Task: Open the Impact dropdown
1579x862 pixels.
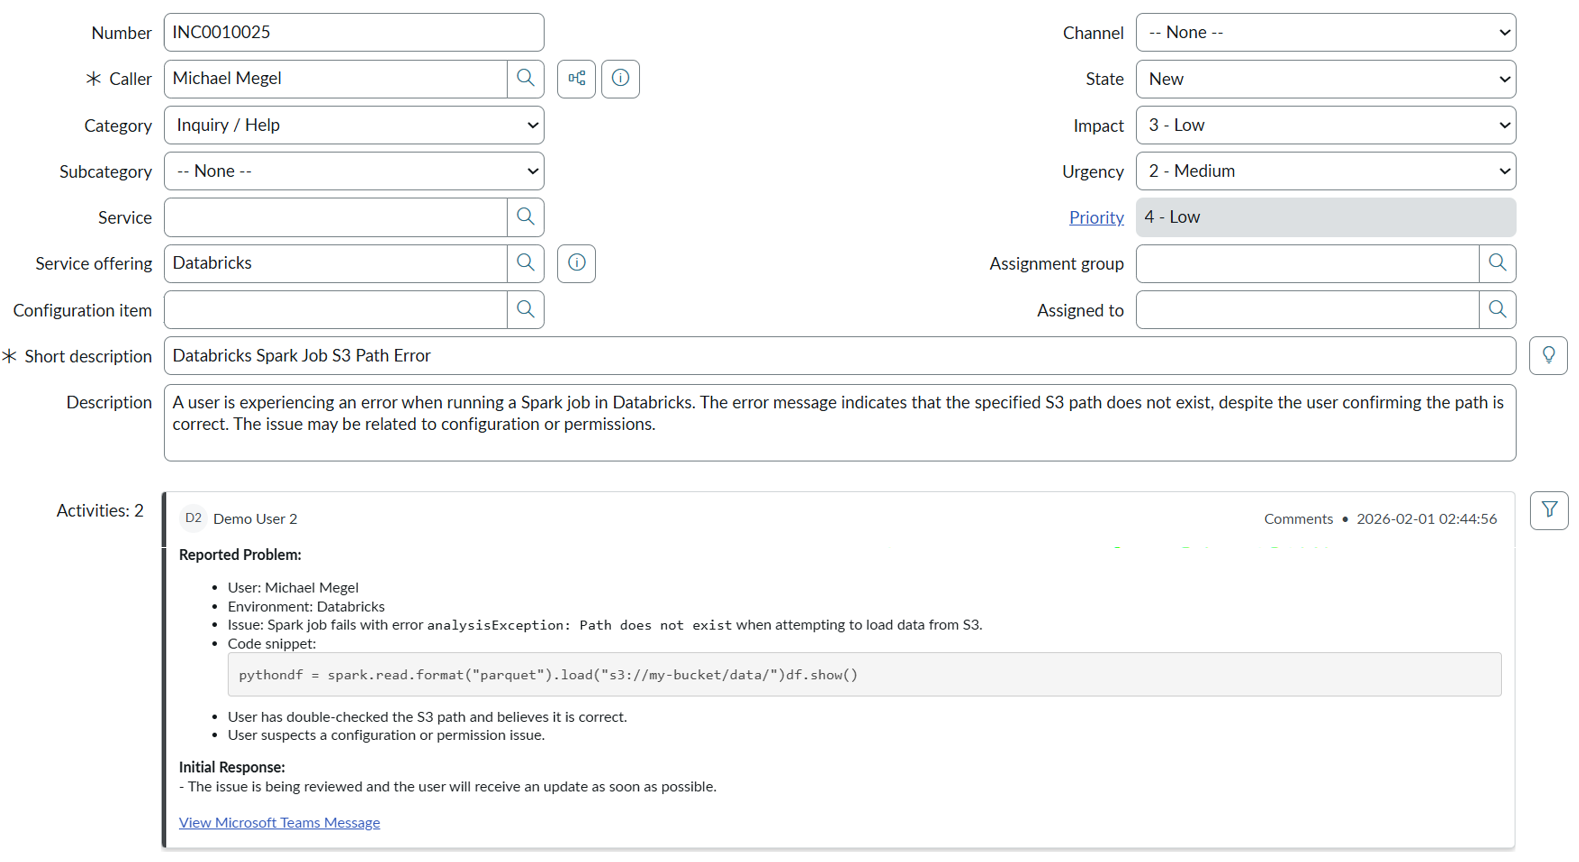Action: [1326, 125]
